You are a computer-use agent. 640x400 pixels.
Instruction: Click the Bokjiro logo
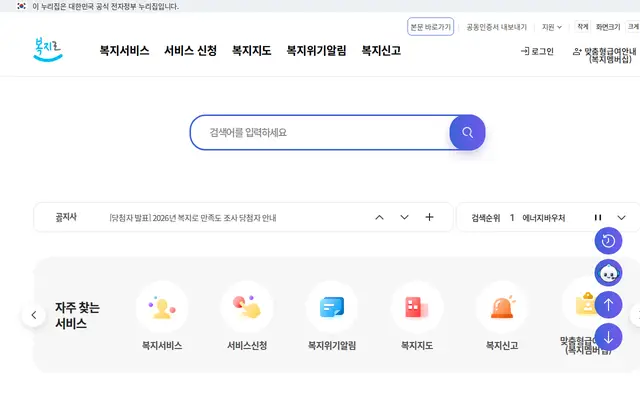[x=48, y=50]
